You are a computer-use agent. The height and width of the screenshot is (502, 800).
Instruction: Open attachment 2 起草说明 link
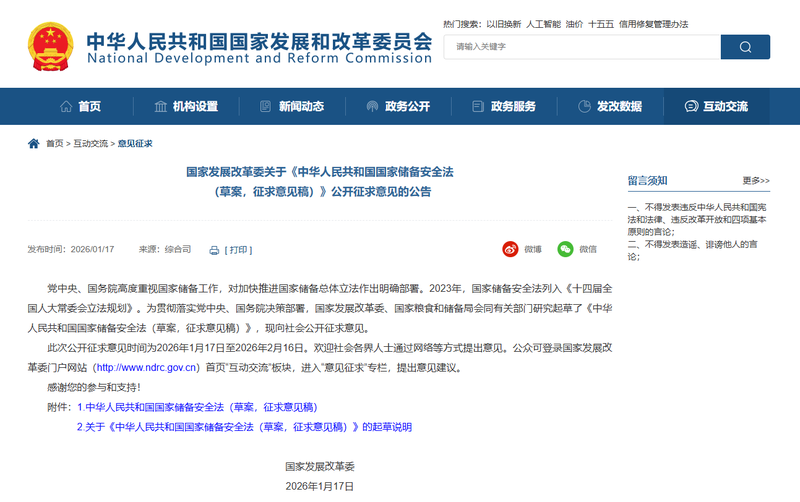pyautogui.click(x=244, y=427)
